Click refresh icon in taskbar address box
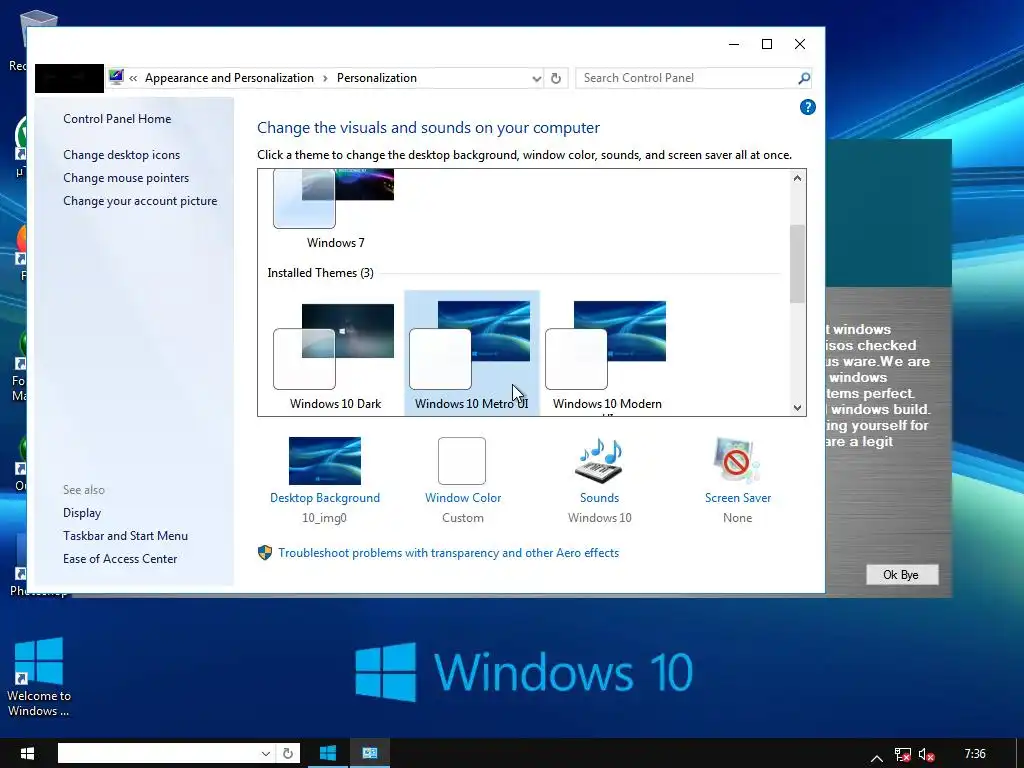This screenshot has width=1024, height=768. (288, 753)
